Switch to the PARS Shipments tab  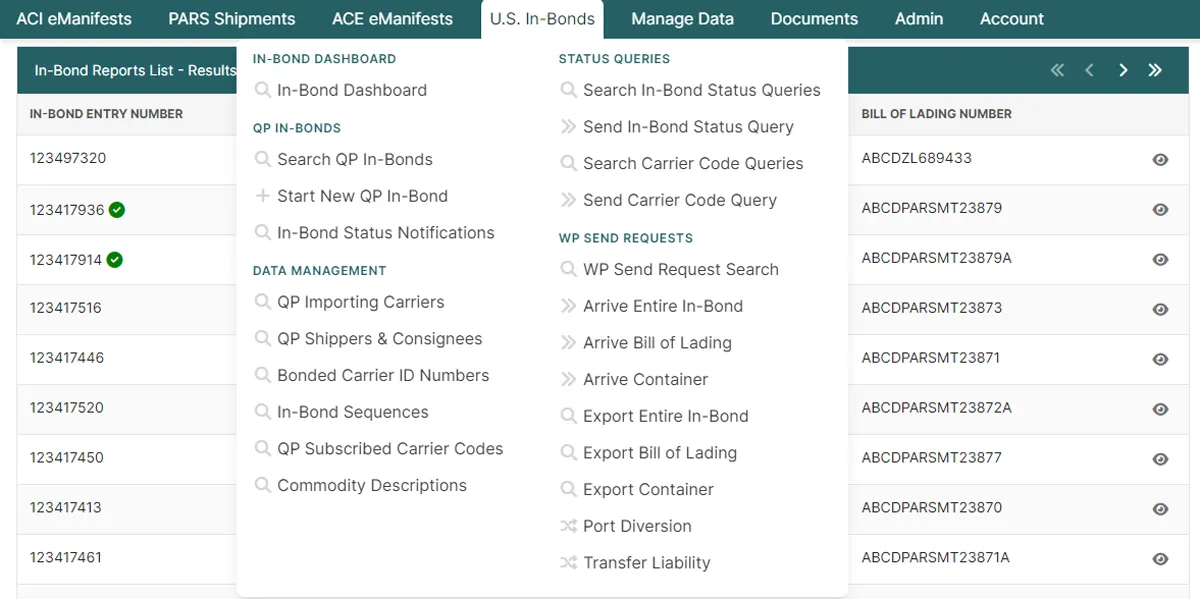pyautogui.click(x=231, y=18)
